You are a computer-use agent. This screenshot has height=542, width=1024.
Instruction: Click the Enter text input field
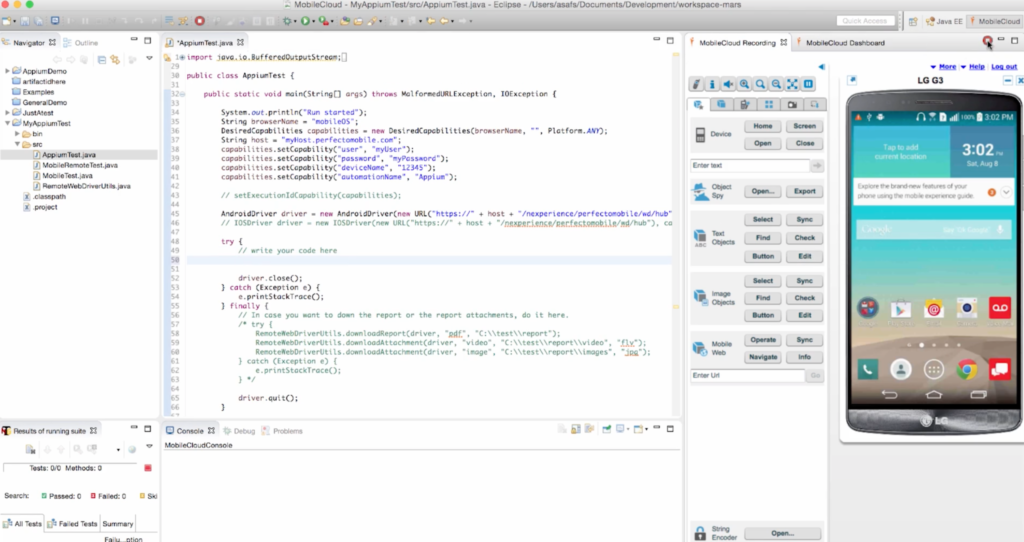click(x=750, y=166)
